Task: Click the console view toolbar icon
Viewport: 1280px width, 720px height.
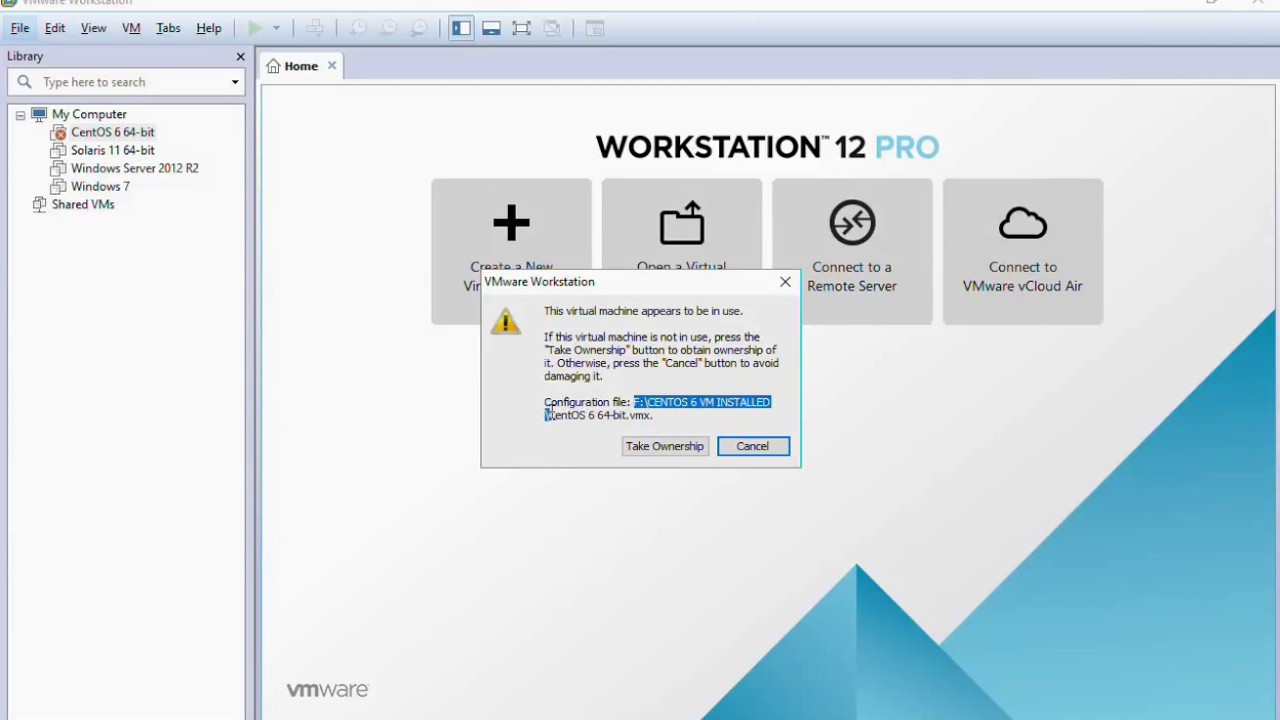Action: 595,28
